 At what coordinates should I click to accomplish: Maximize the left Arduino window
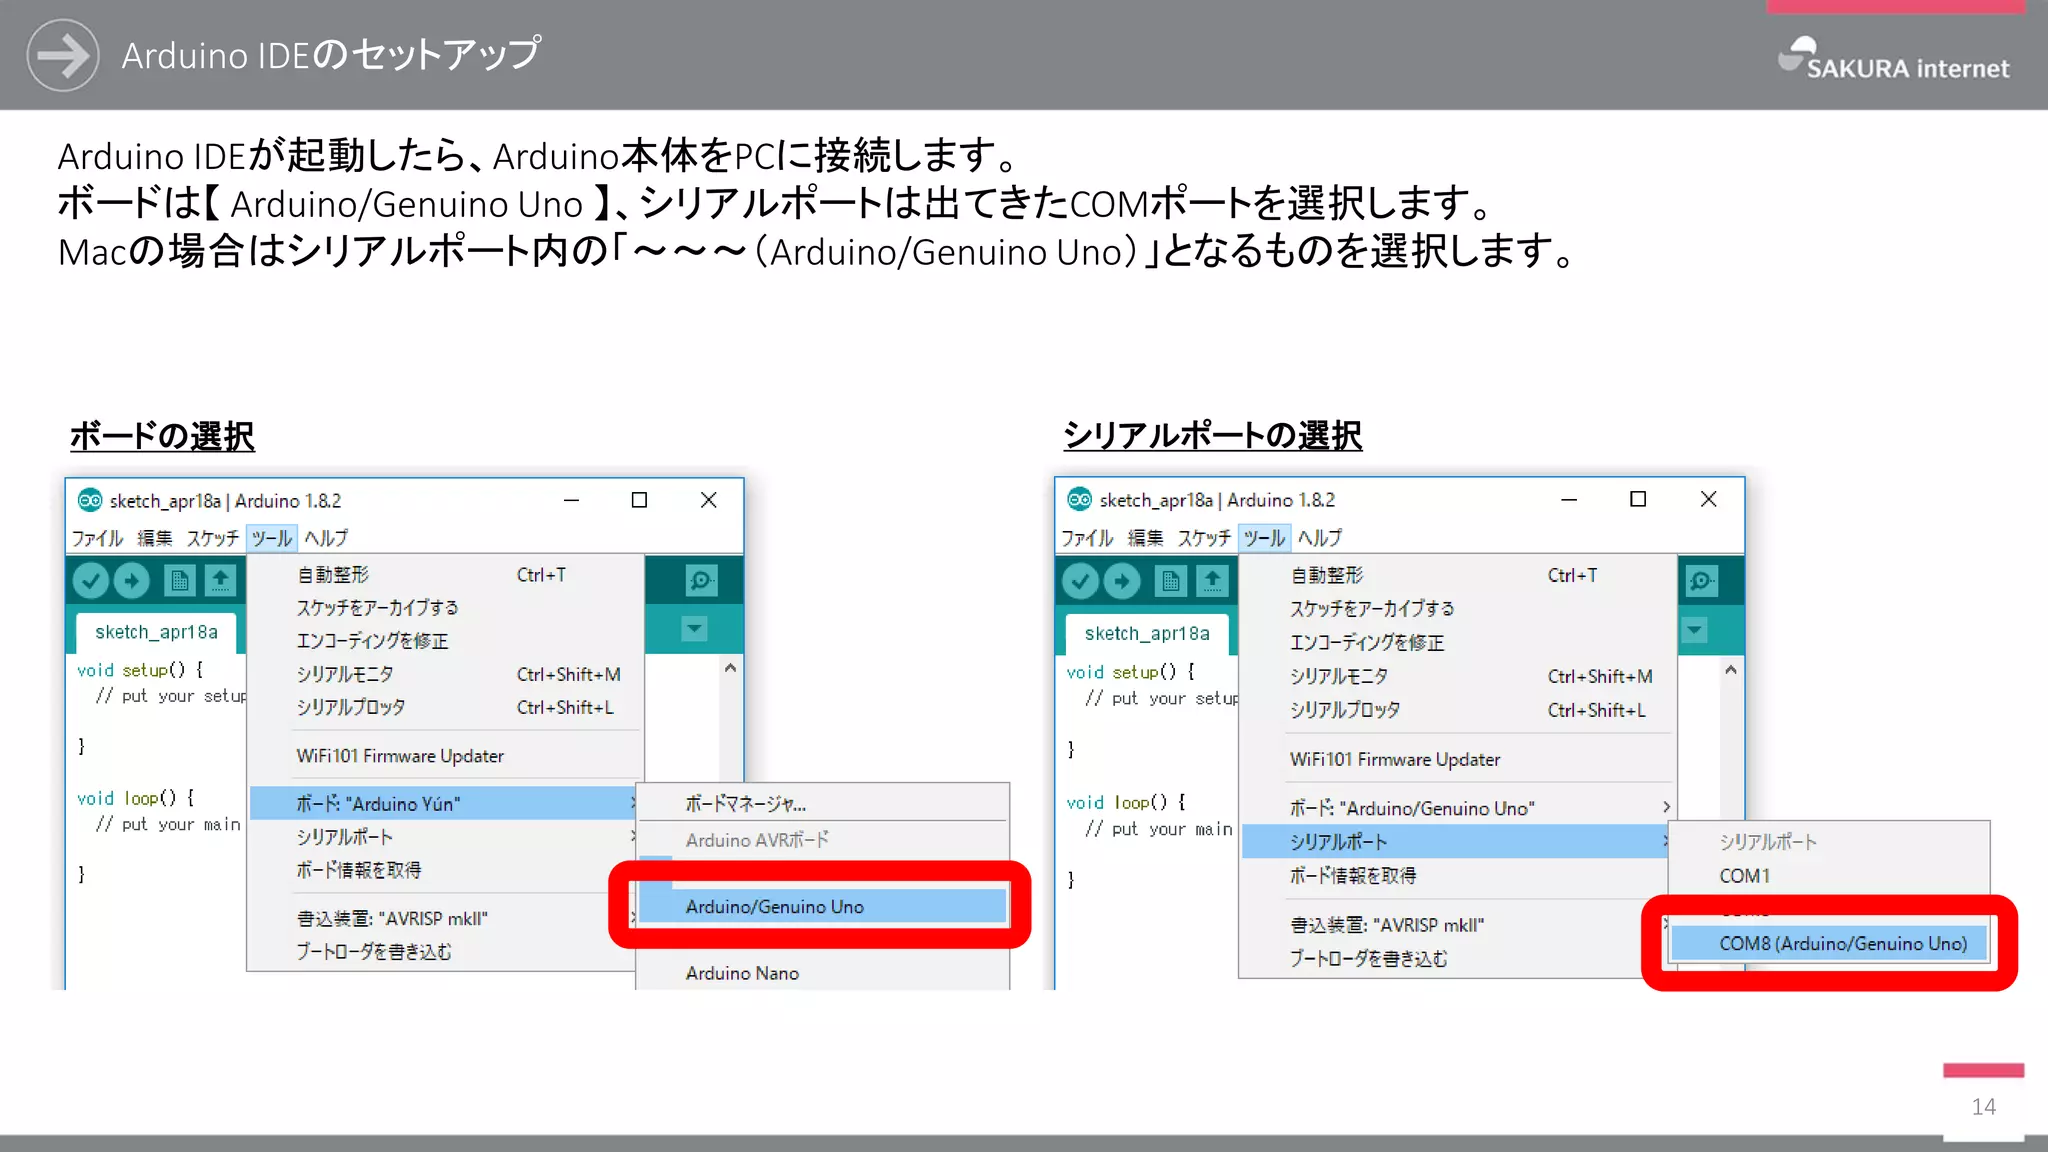(639, 500)
